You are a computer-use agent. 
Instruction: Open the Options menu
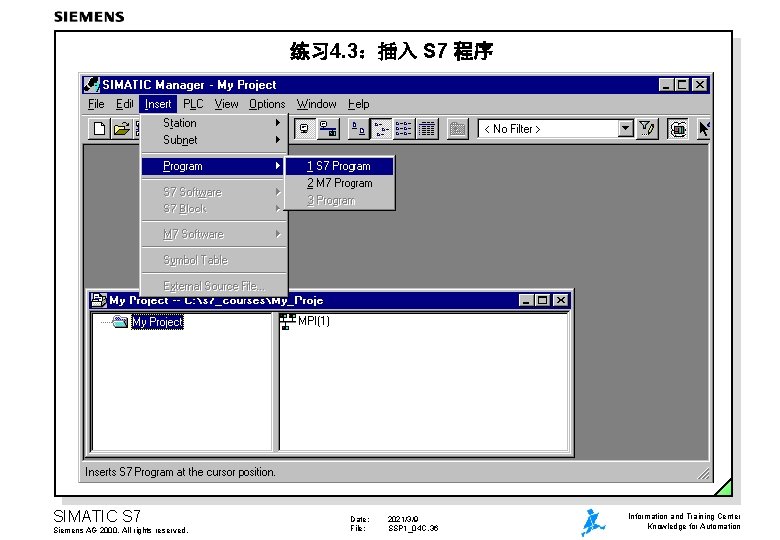[267, 104]
